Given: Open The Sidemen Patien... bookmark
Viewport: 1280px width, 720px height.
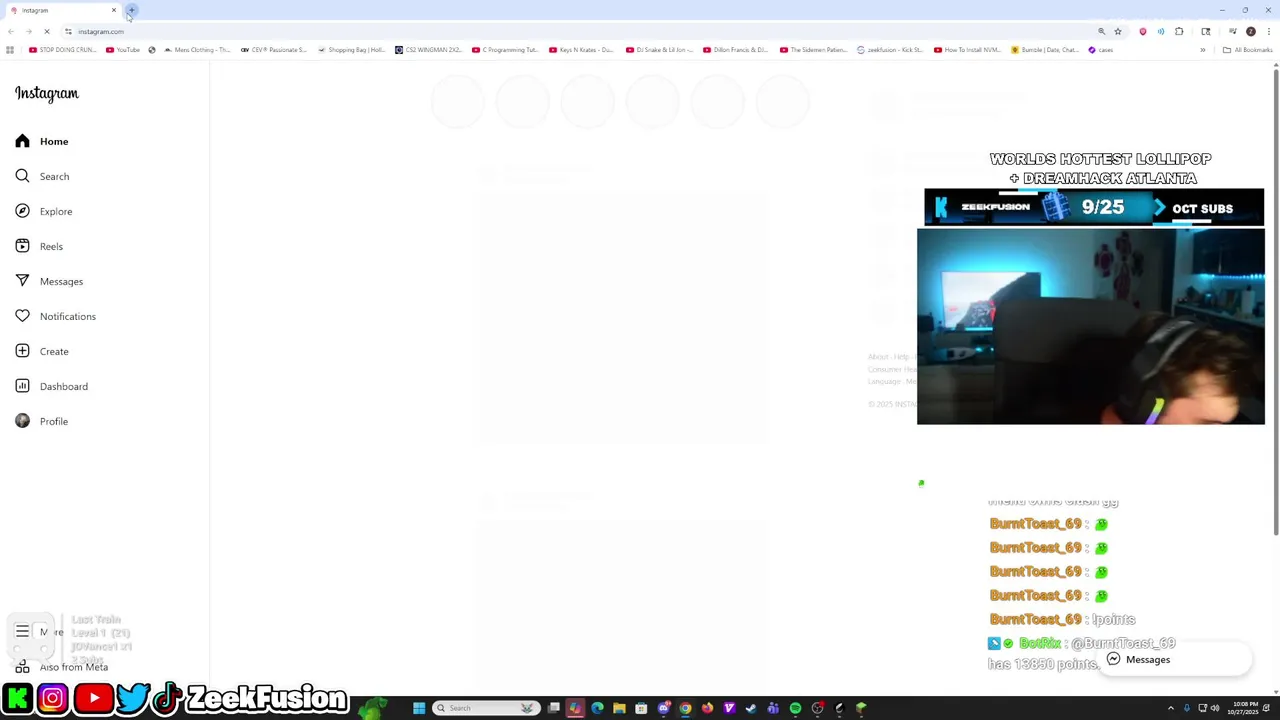Looking at the screenshot, I should click(814, 50).
